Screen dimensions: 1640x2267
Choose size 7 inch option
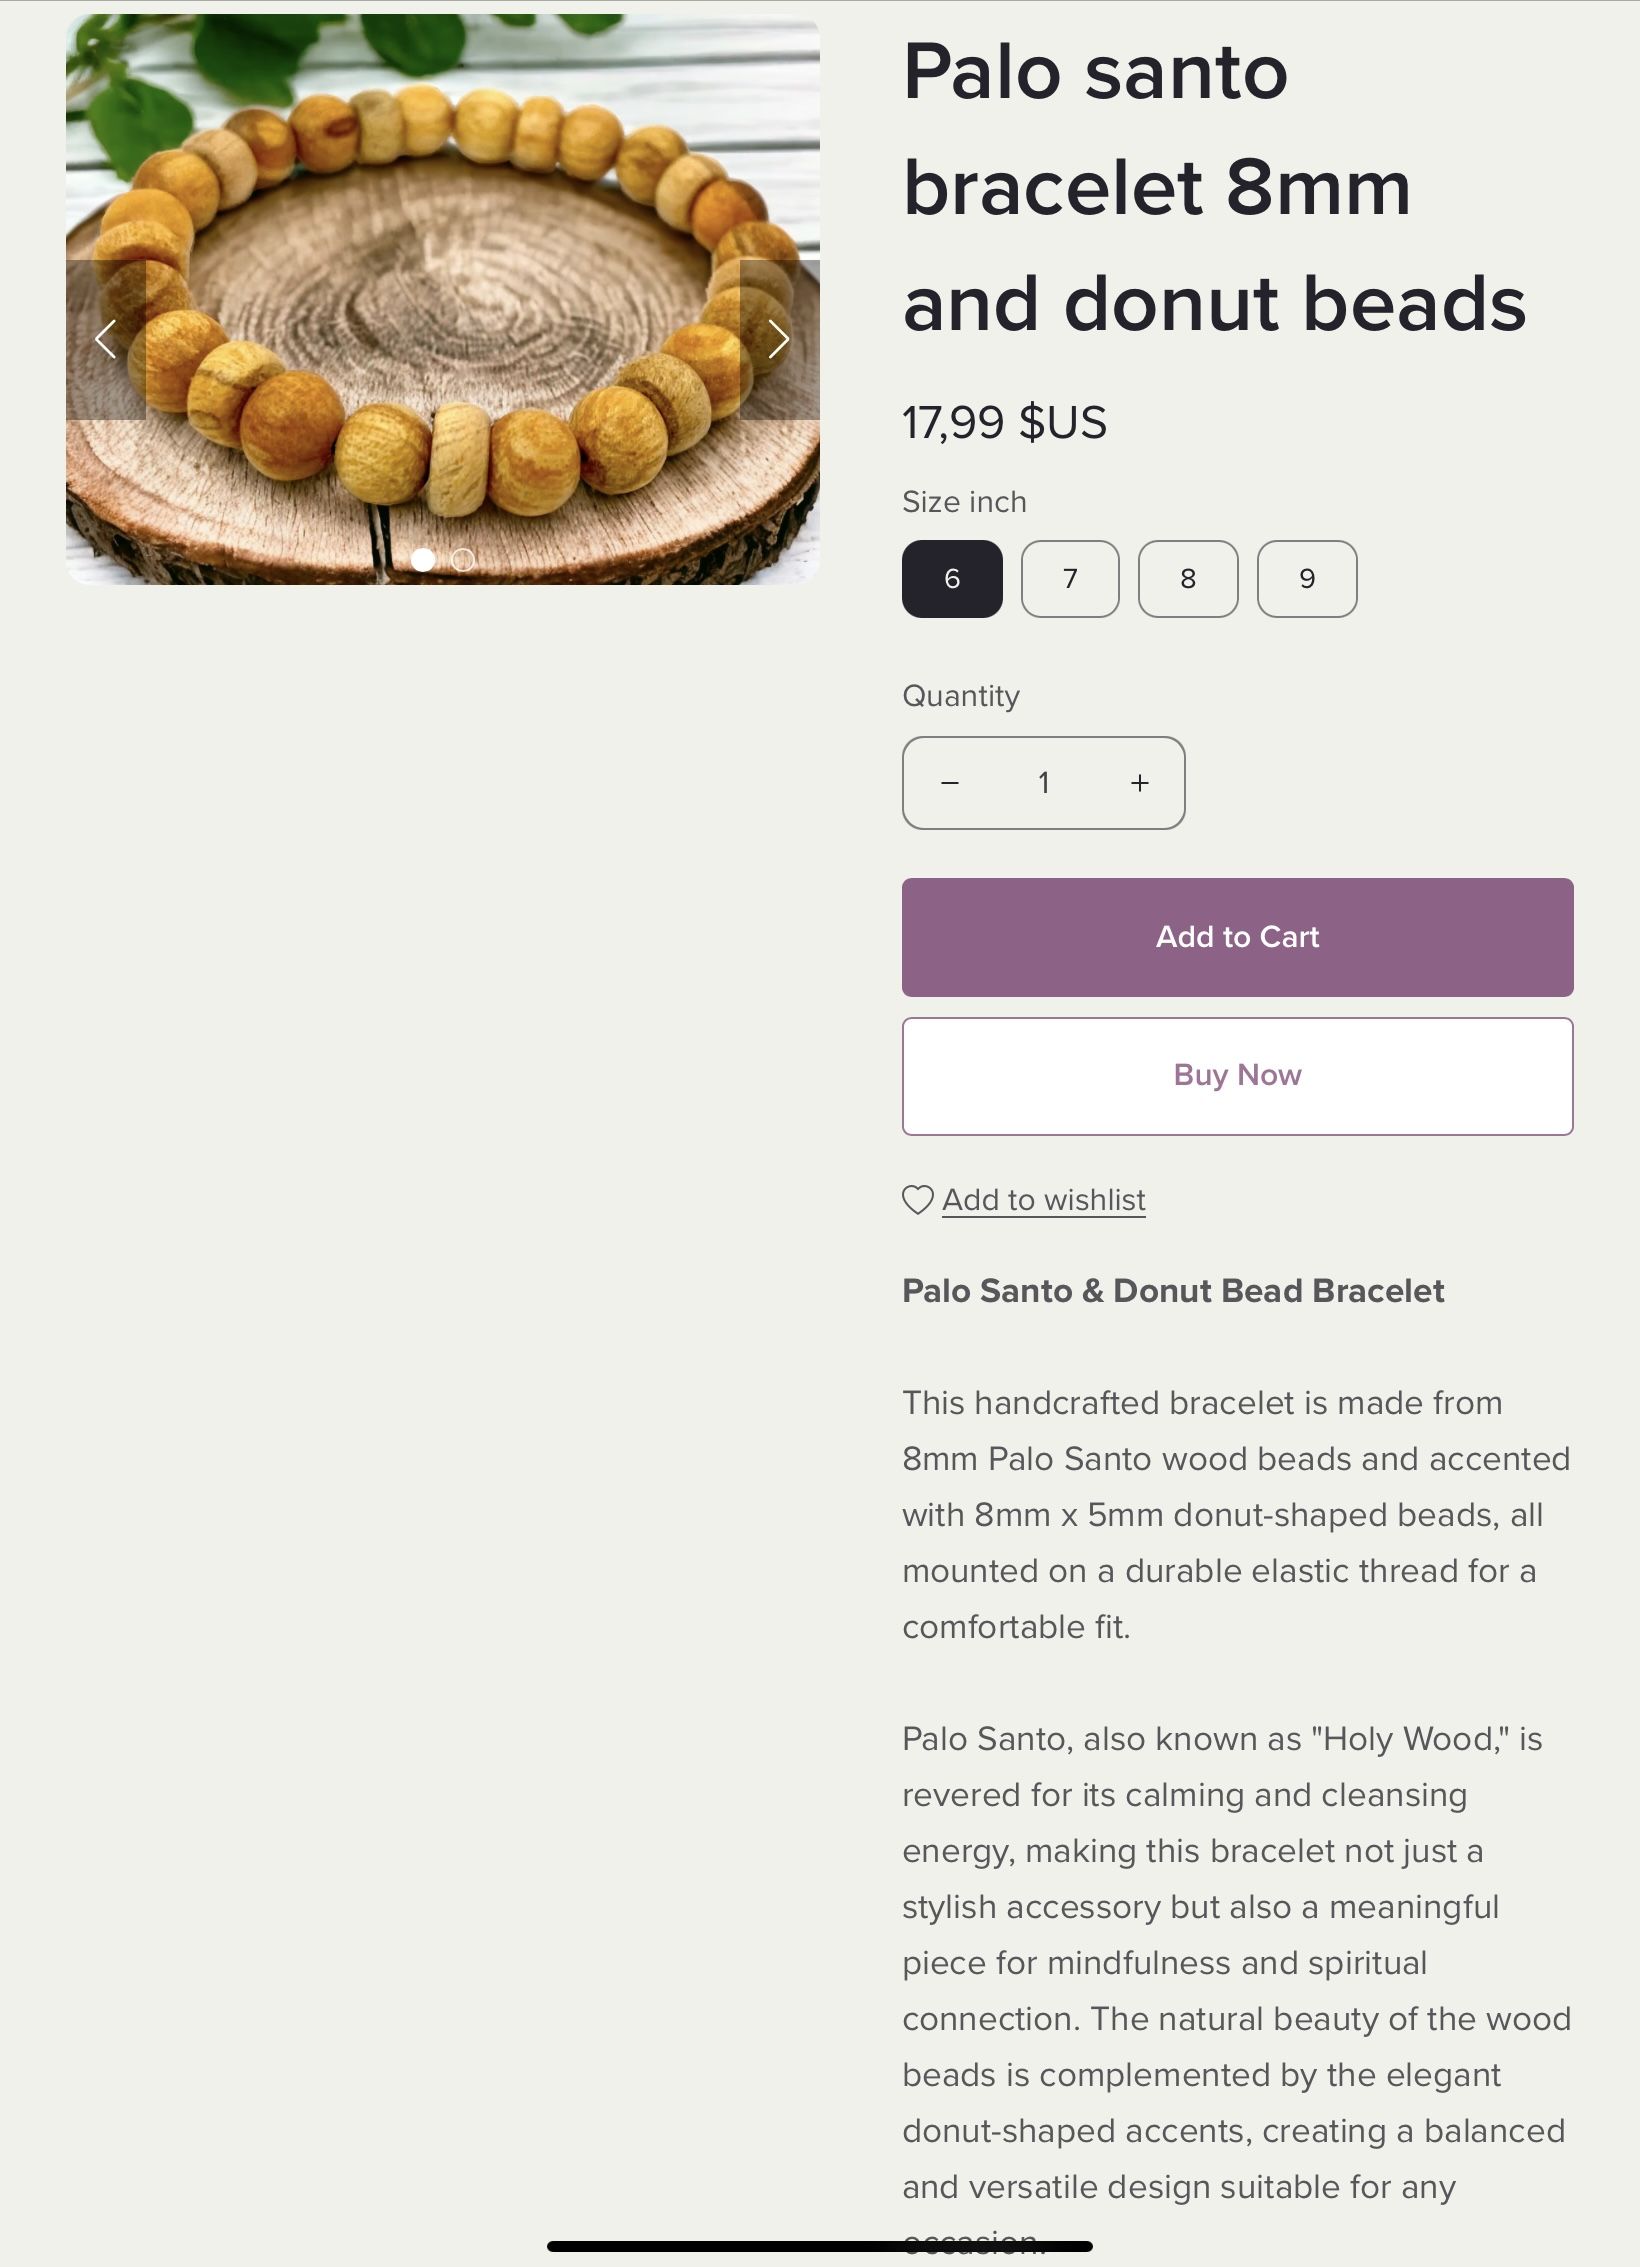(x=1070, y=579)
